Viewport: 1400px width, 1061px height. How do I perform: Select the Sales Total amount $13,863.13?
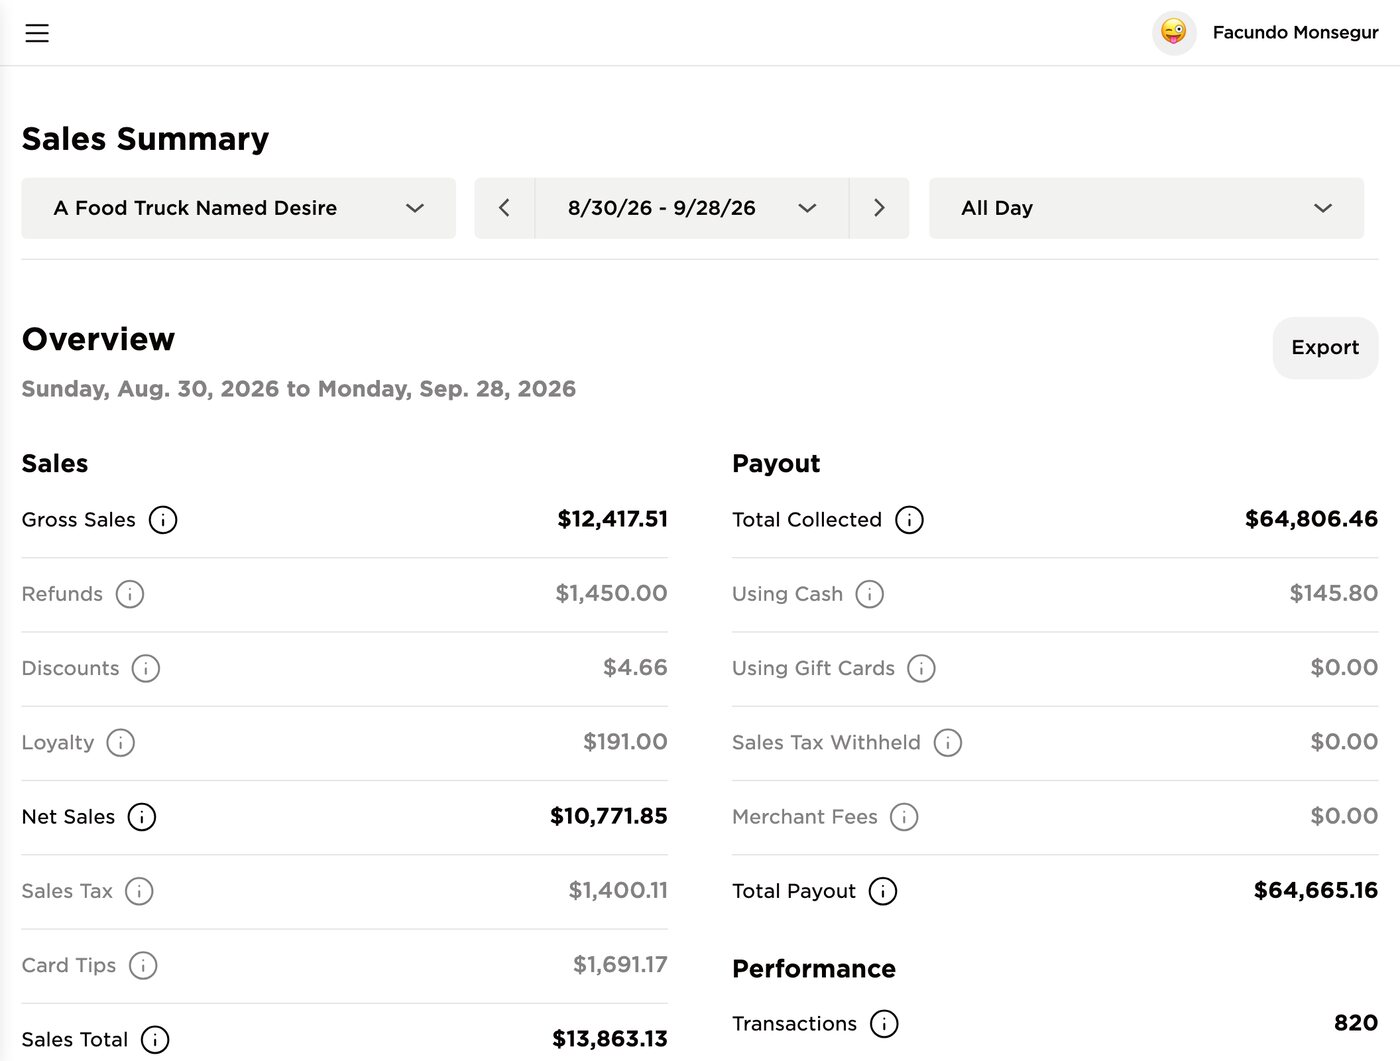tap(609, 1039)
